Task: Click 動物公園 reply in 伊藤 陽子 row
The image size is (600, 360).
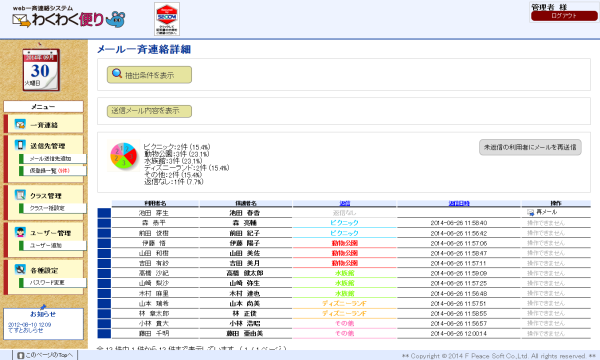Action: [x=344, y=243]
